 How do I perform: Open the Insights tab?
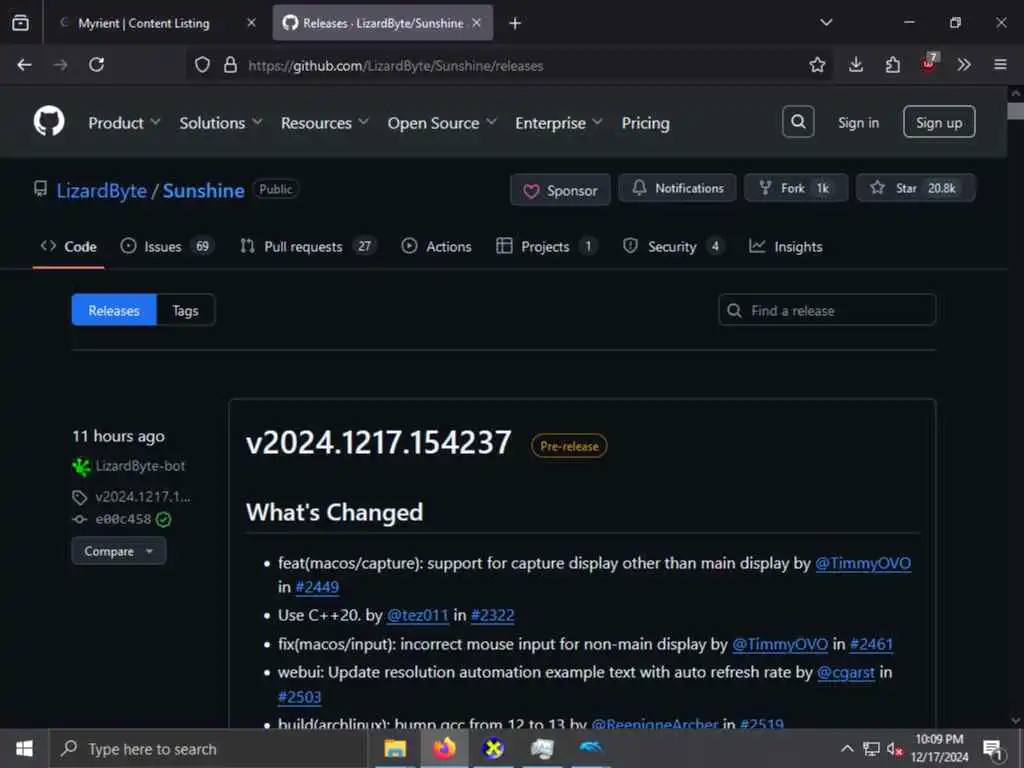pos(786,247)
